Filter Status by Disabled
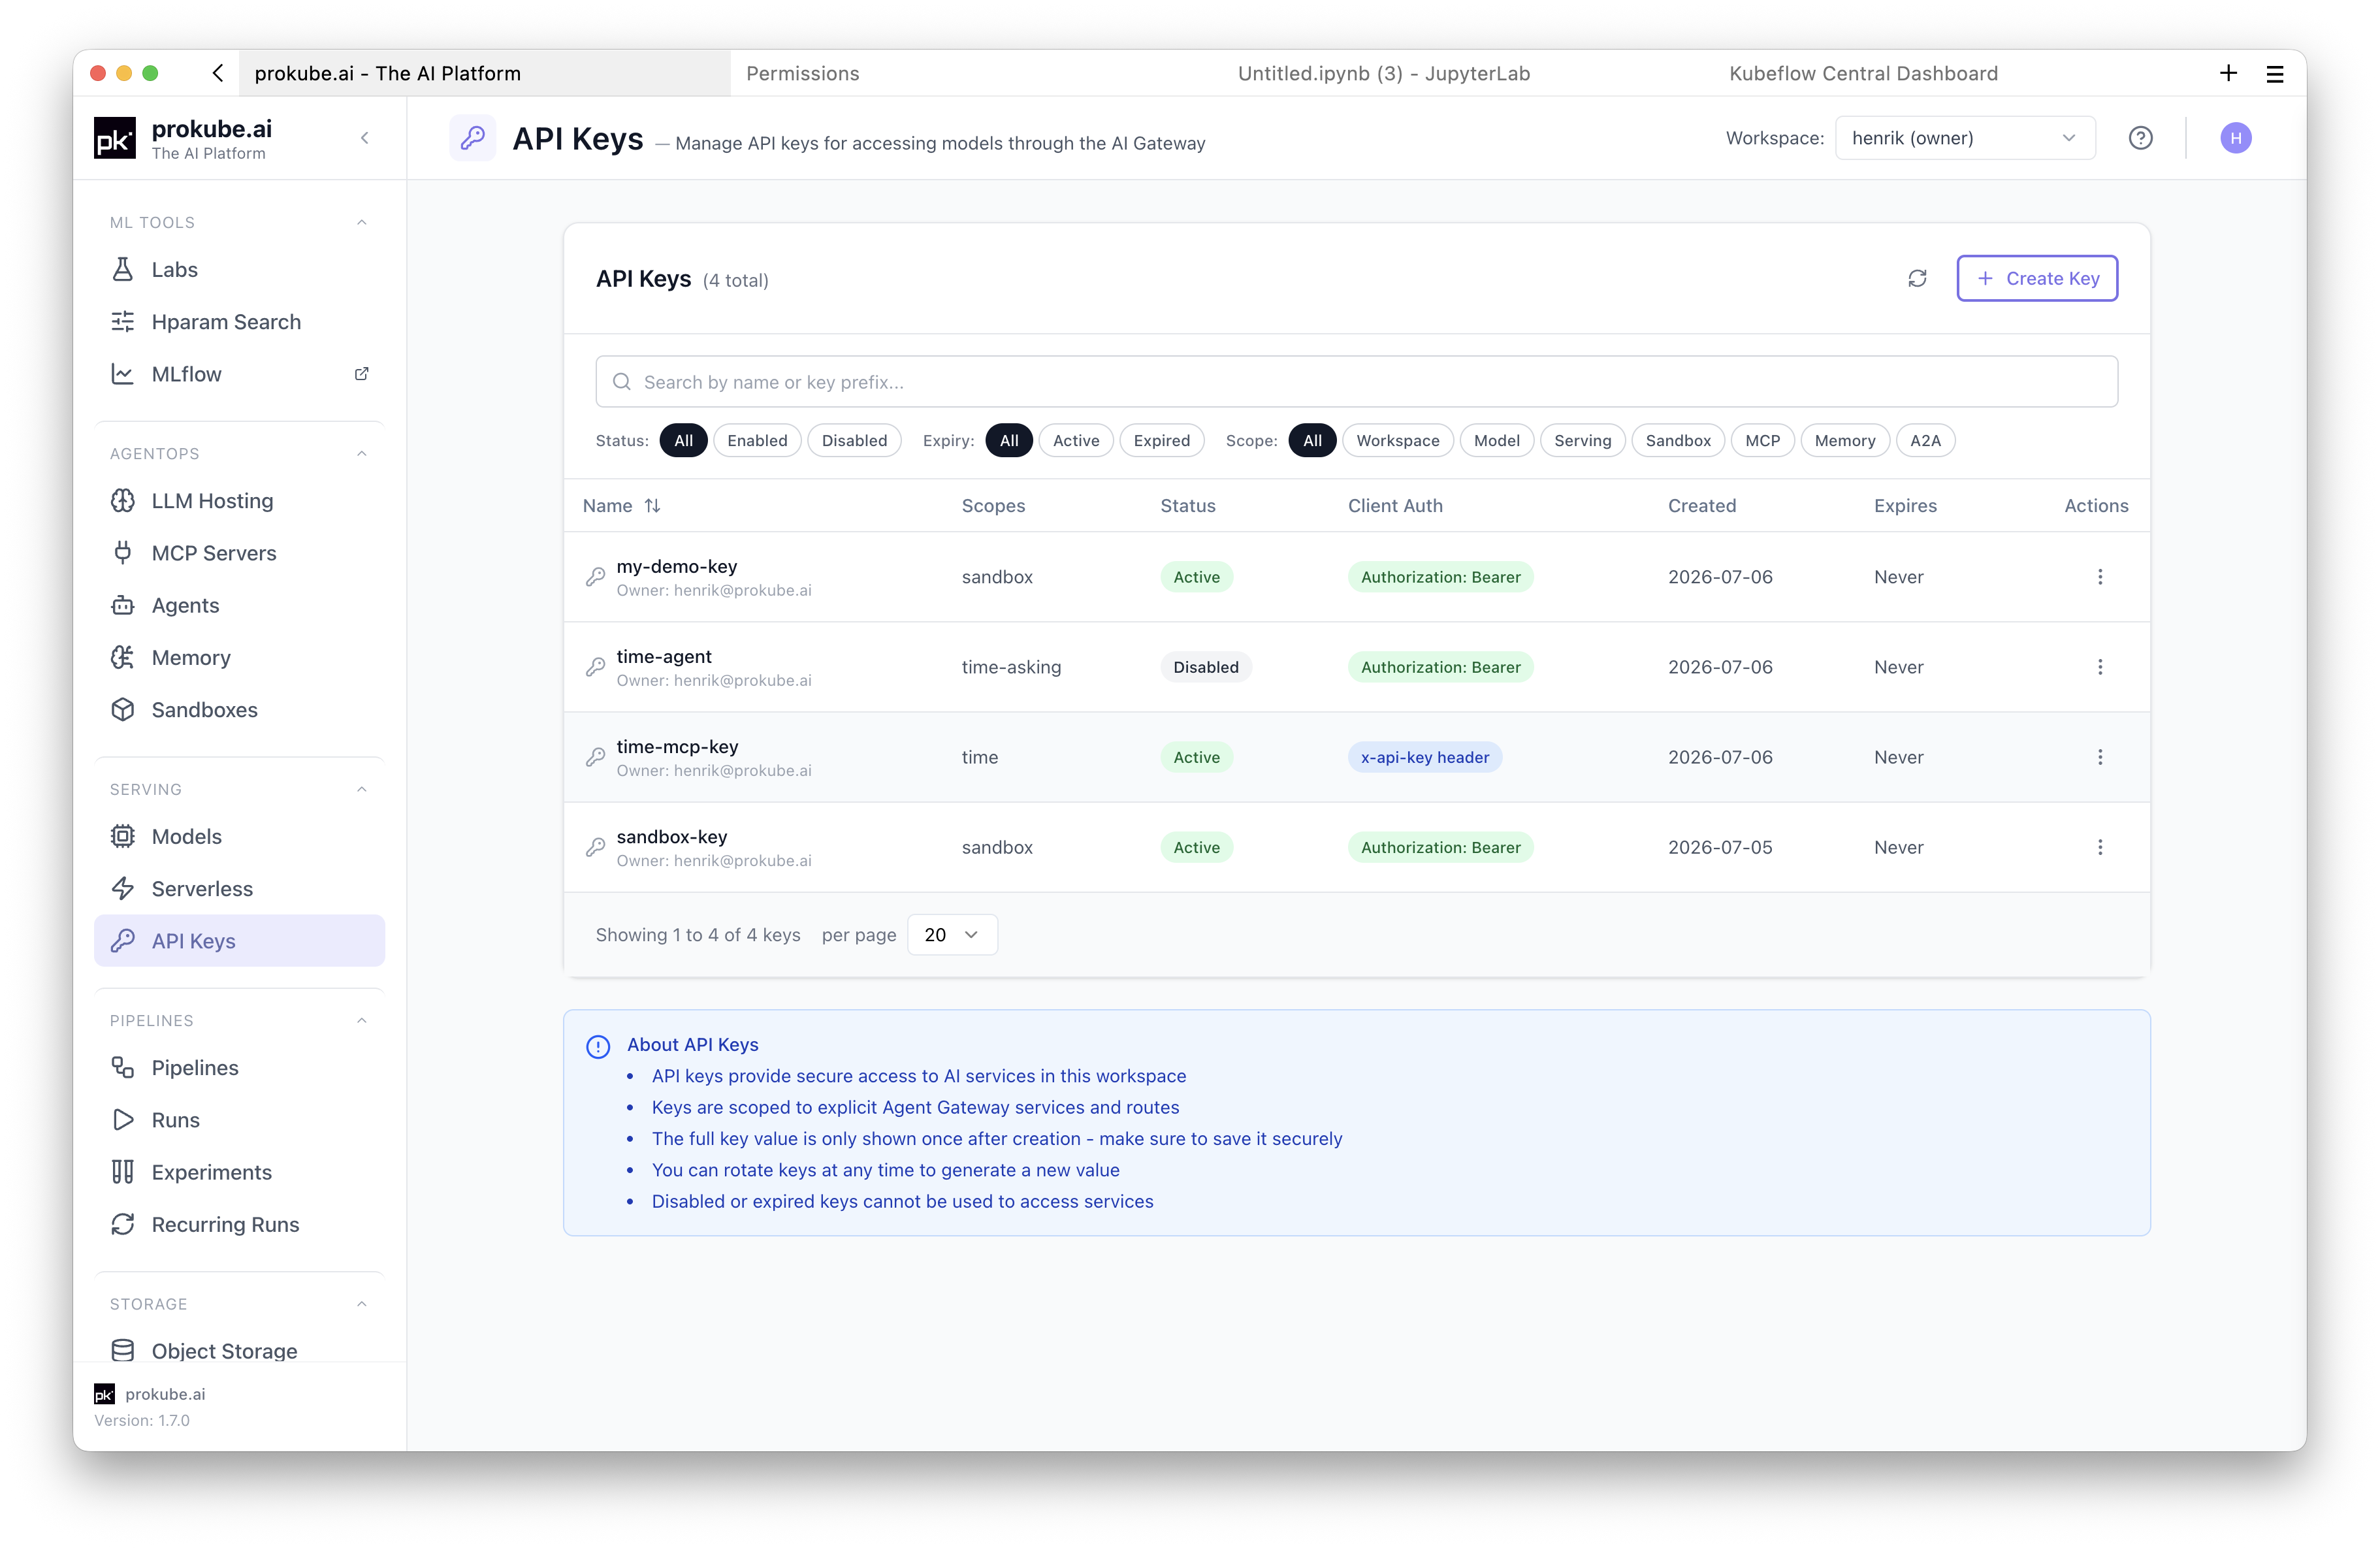Viewport: 2380px width, 1548px height. [854, 441]
